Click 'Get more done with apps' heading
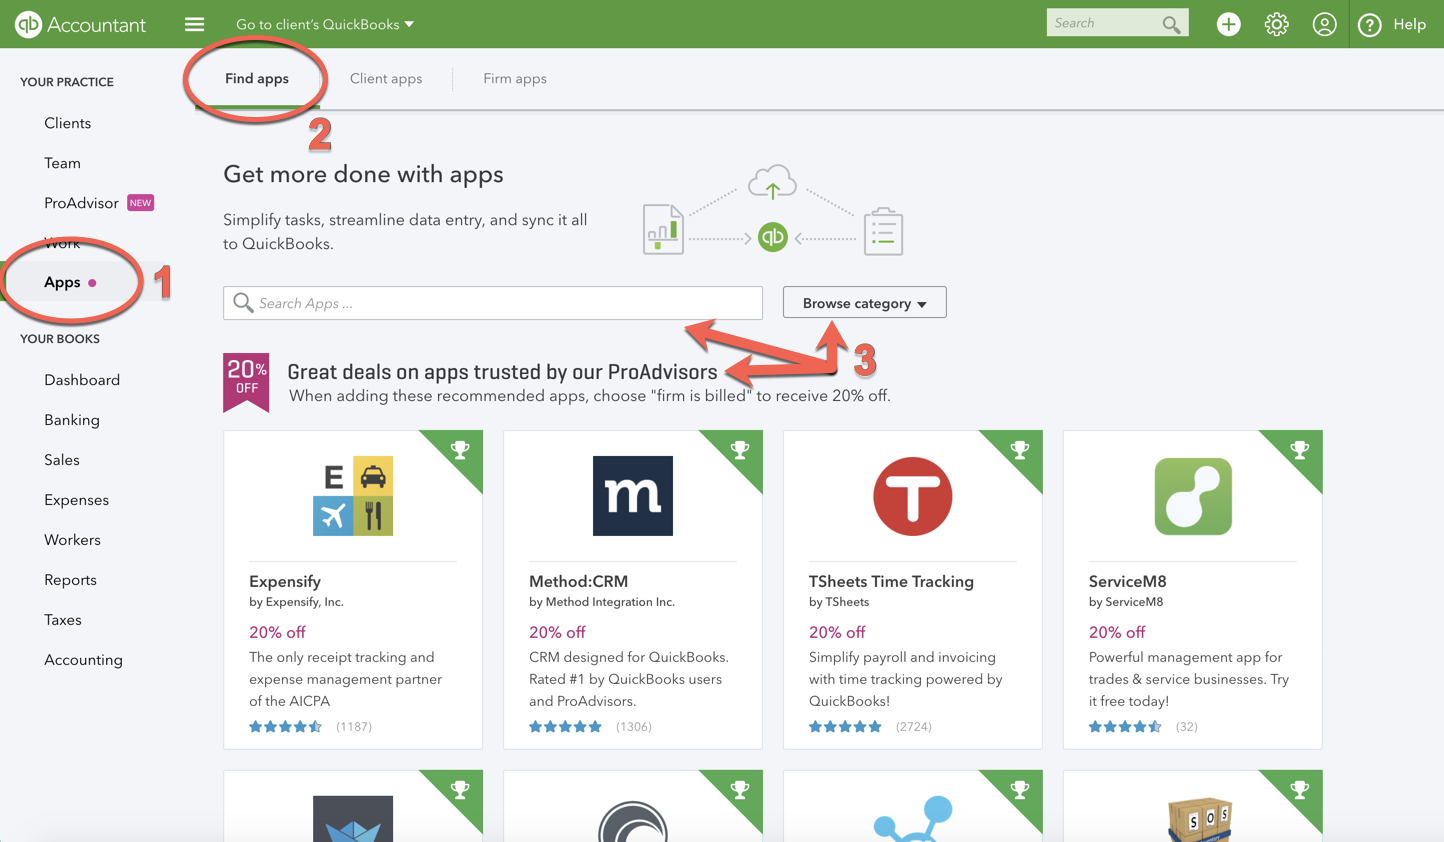Viewport: 1444px width, 842px height. [x=363, y=174]
